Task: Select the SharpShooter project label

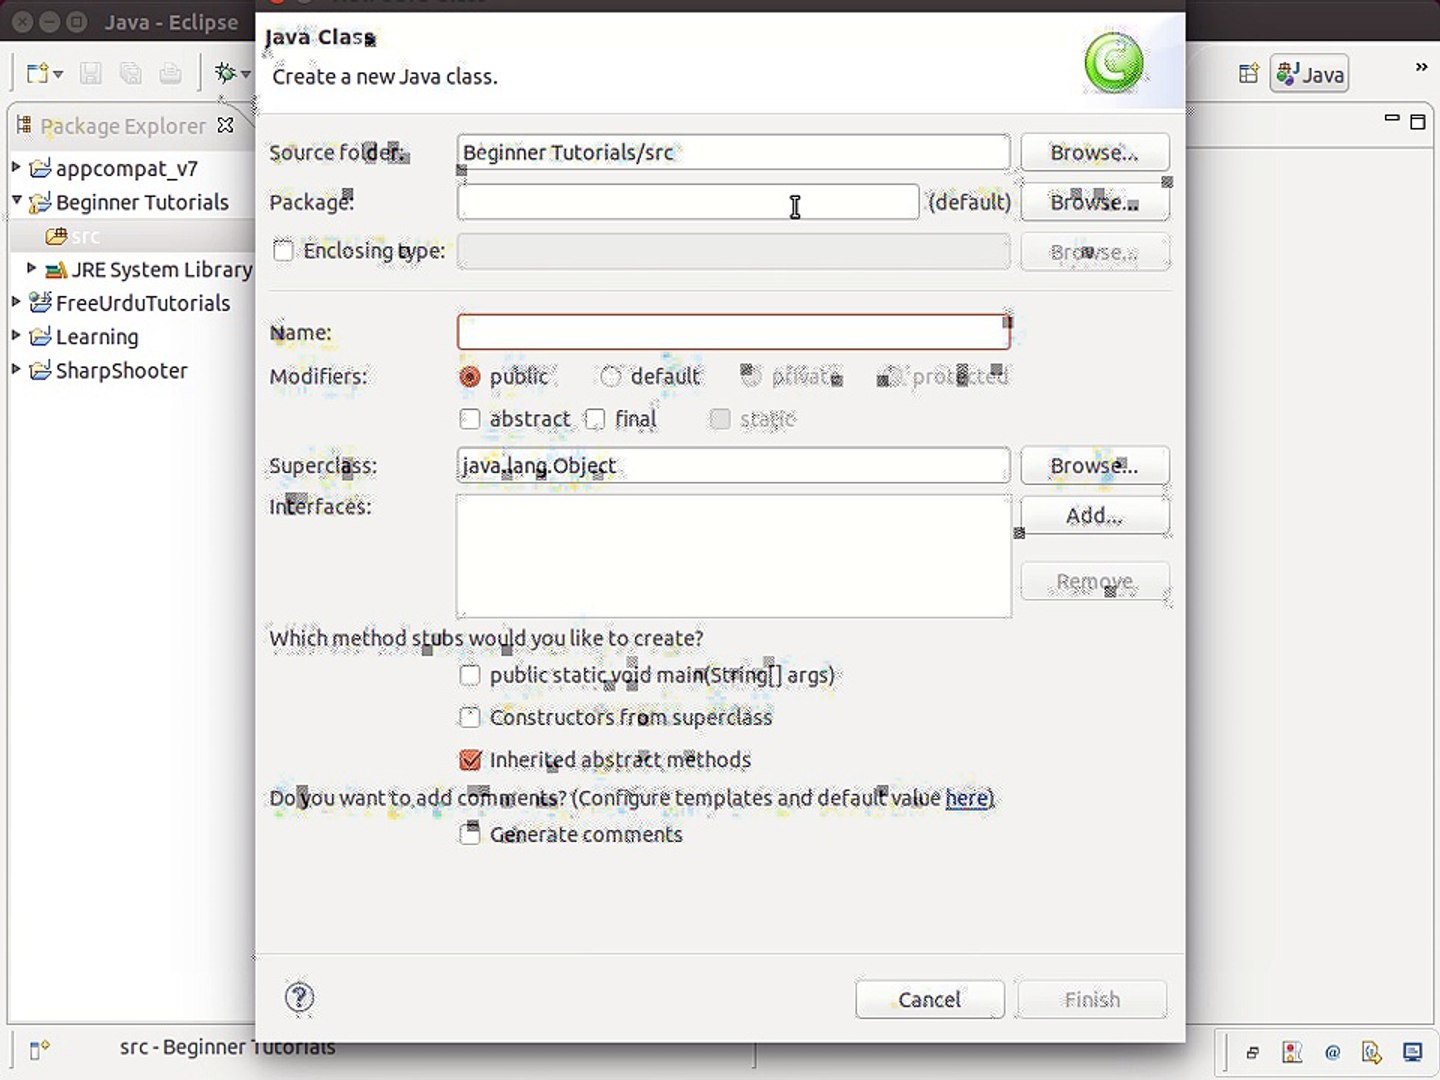Action: 121,371
